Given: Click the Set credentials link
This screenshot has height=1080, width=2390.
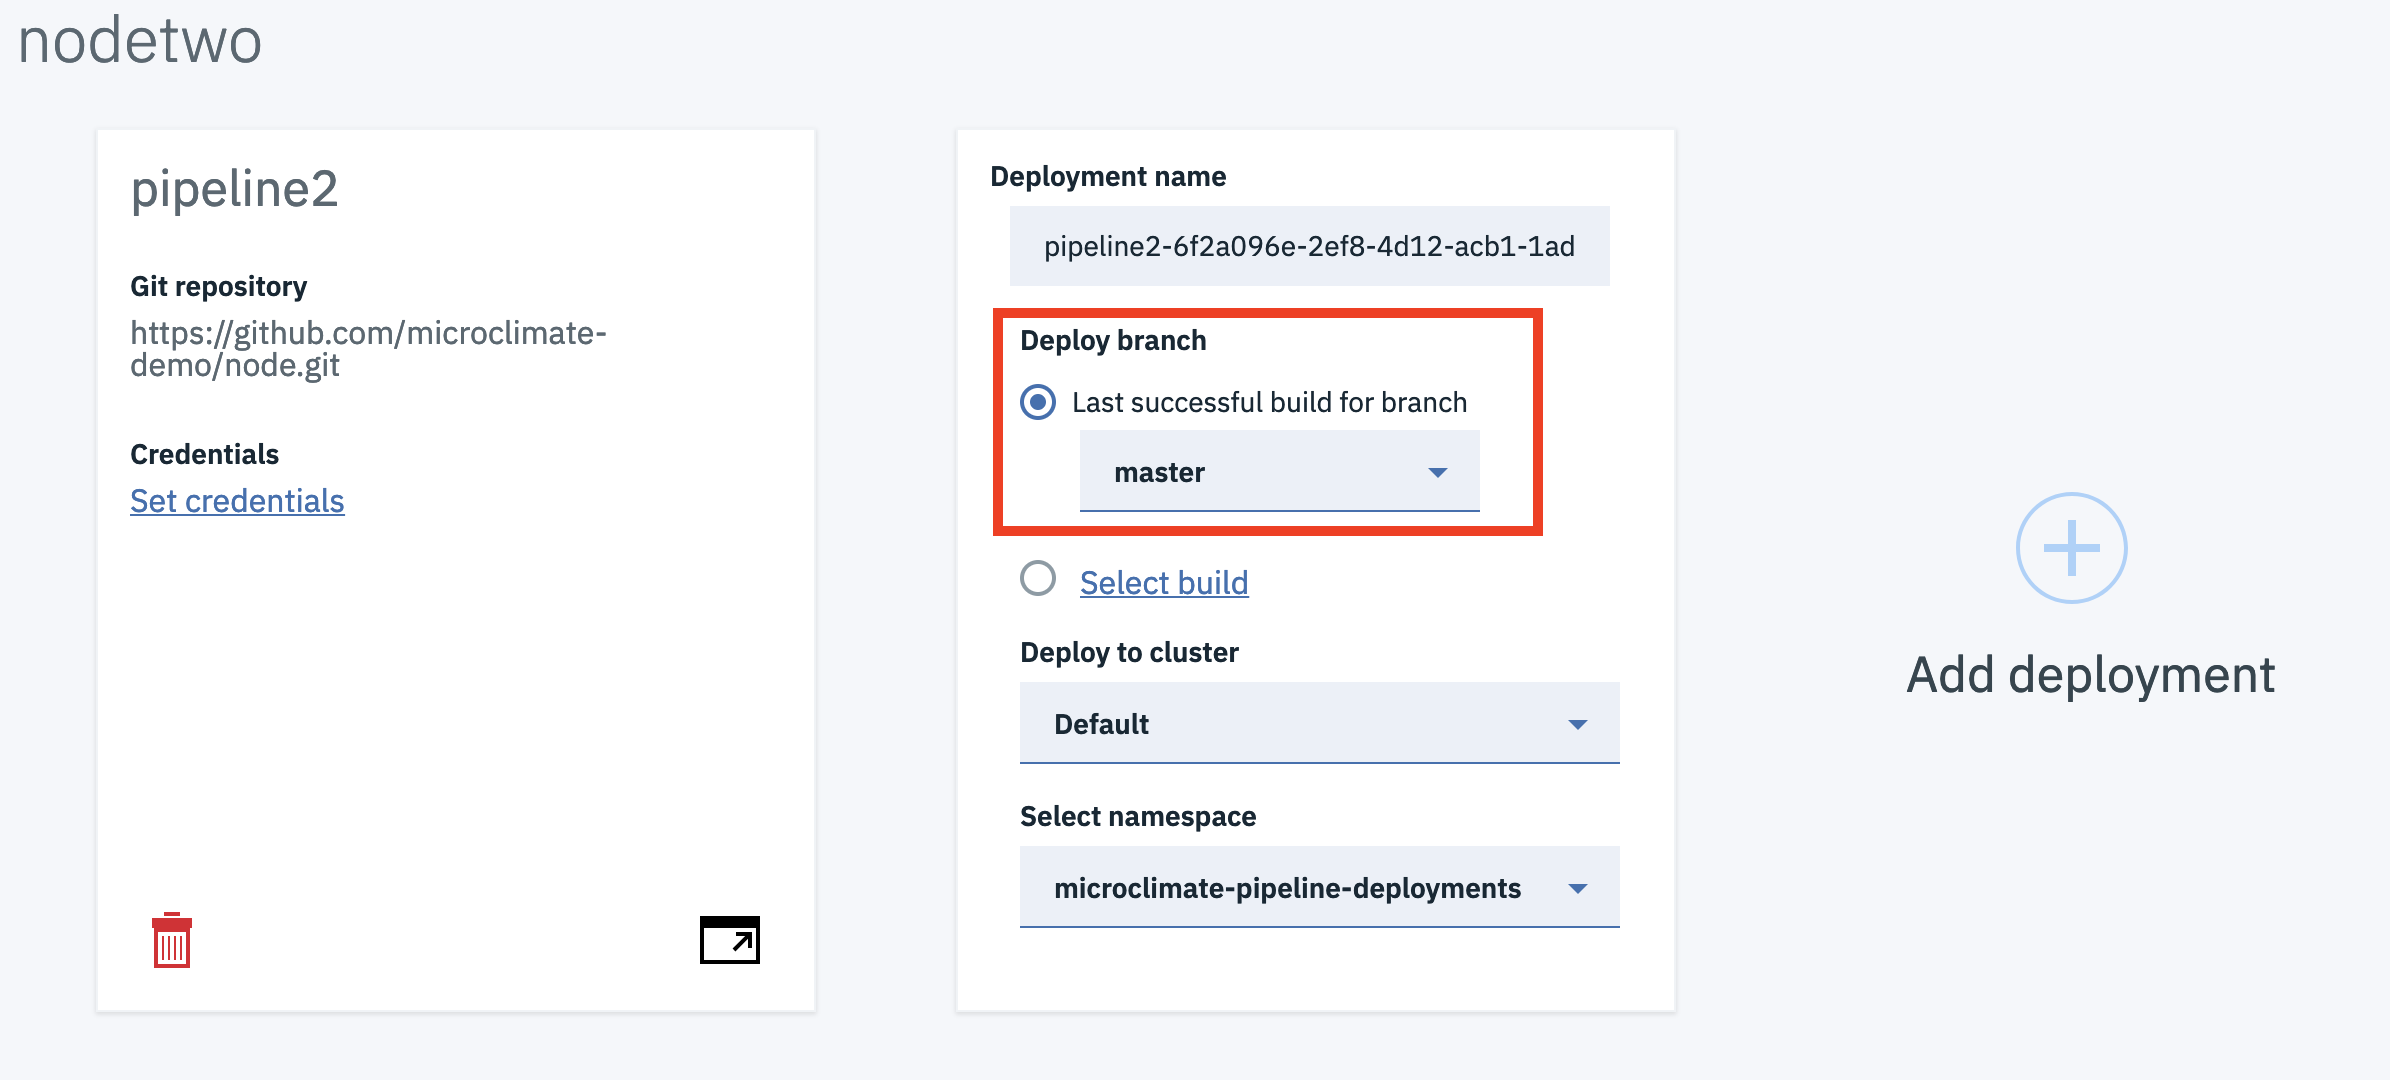Looking at the screenshot, I should [x=237, y=501].
